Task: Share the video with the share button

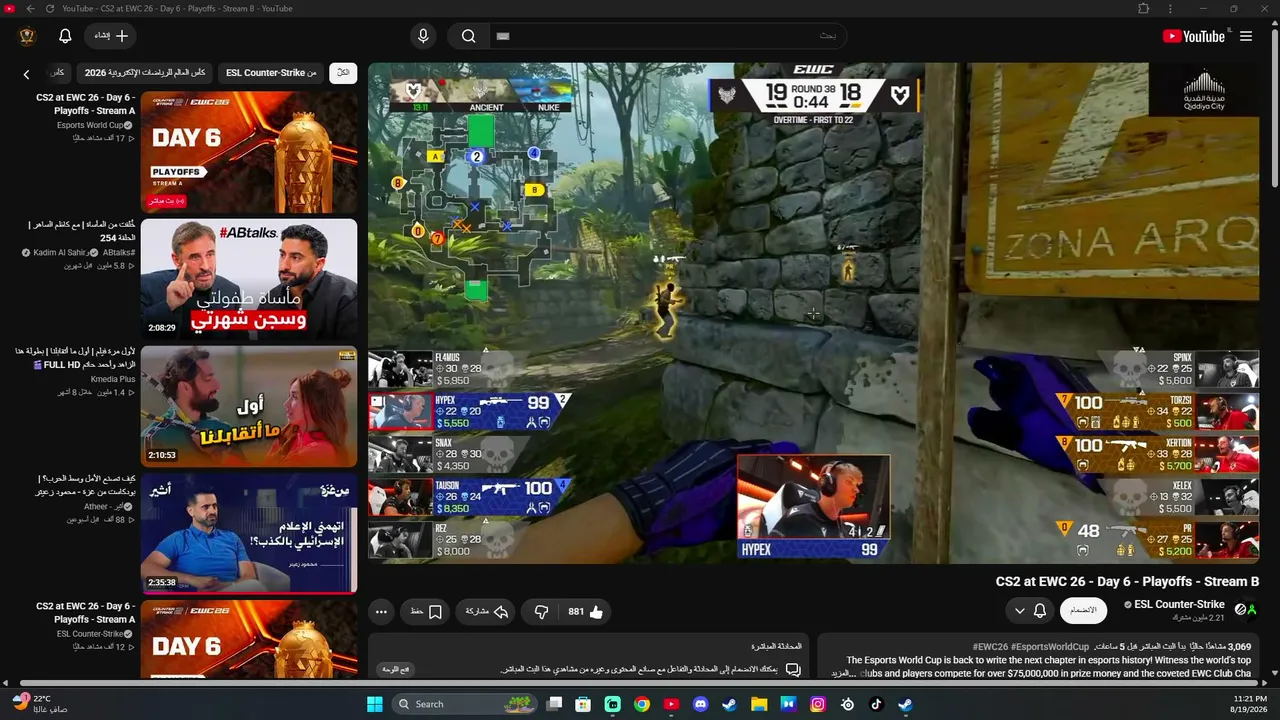Action: pyautogui.click(x=487, y=612)
